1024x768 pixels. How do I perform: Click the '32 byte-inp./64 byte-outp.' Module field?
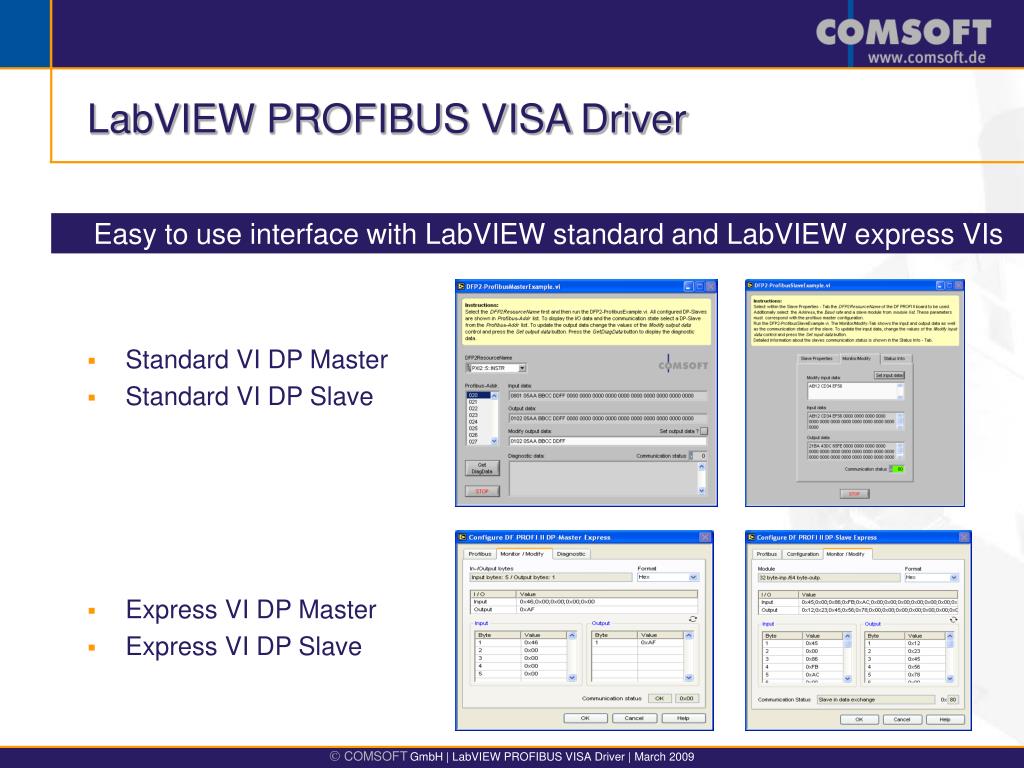coord(828,577)
